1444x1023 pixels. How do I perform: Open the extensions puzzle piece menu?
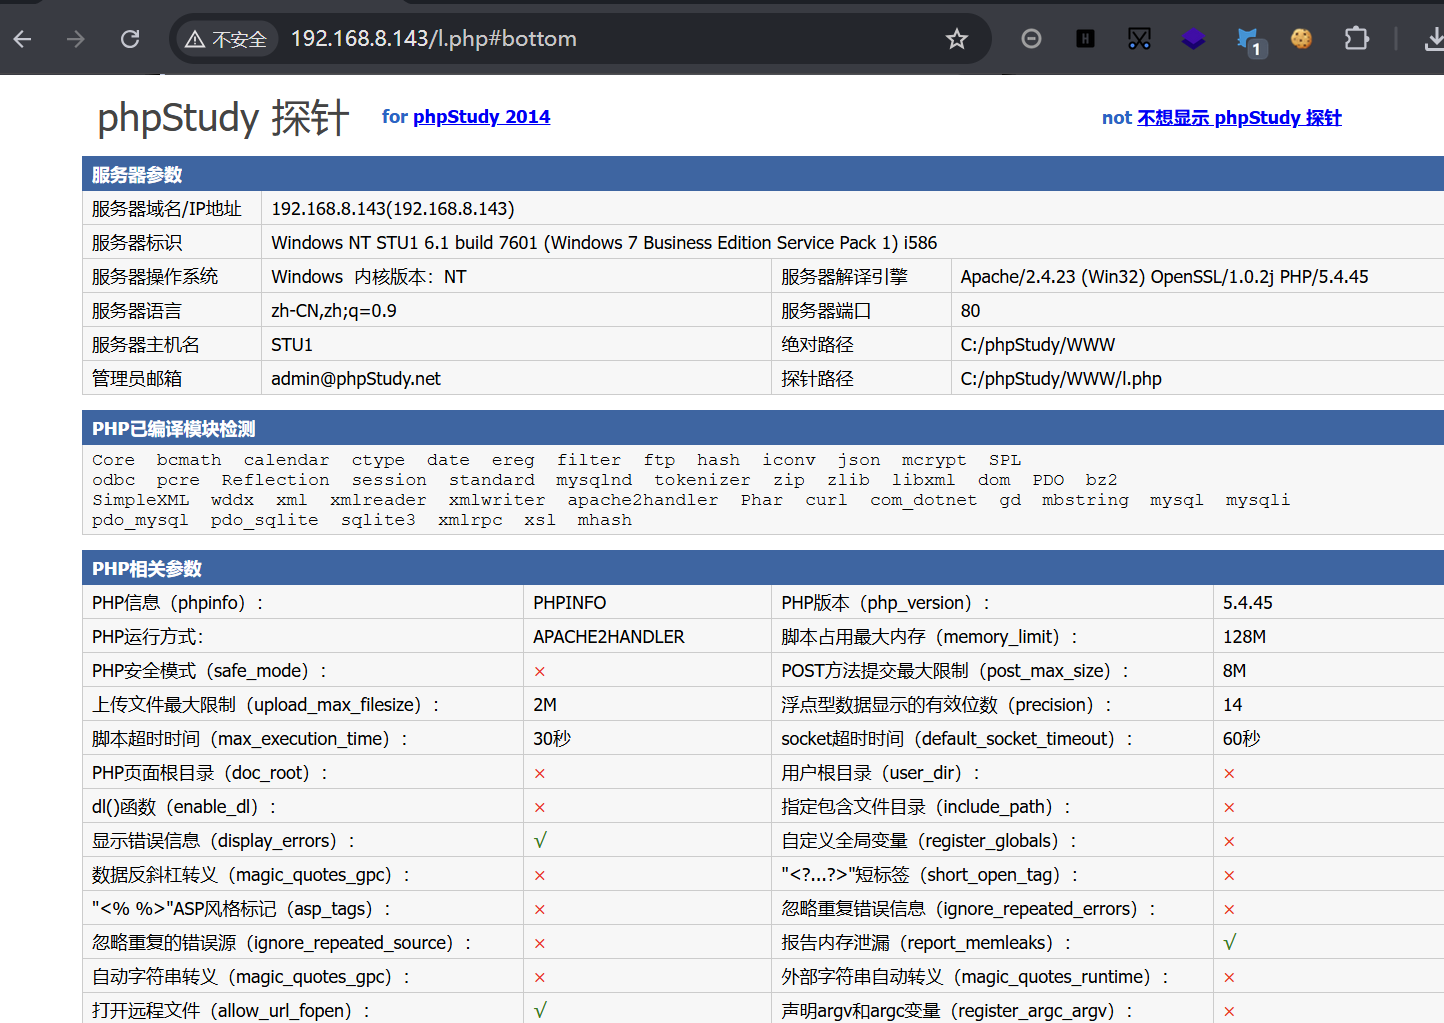1356,39
